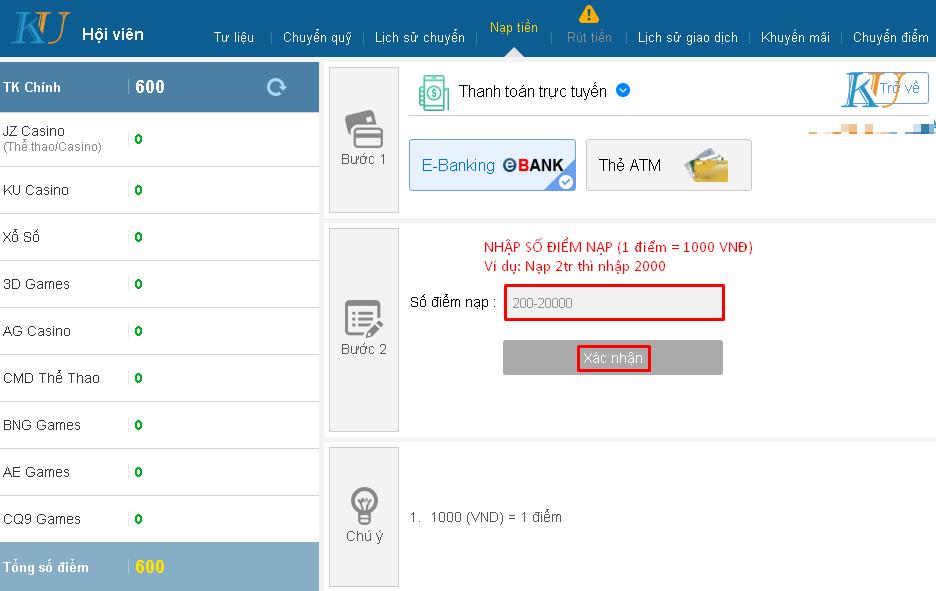The width and height of the screenshot is (936, 591).
Task: Click the Trở về back button
Action: [x=898, y=88]
